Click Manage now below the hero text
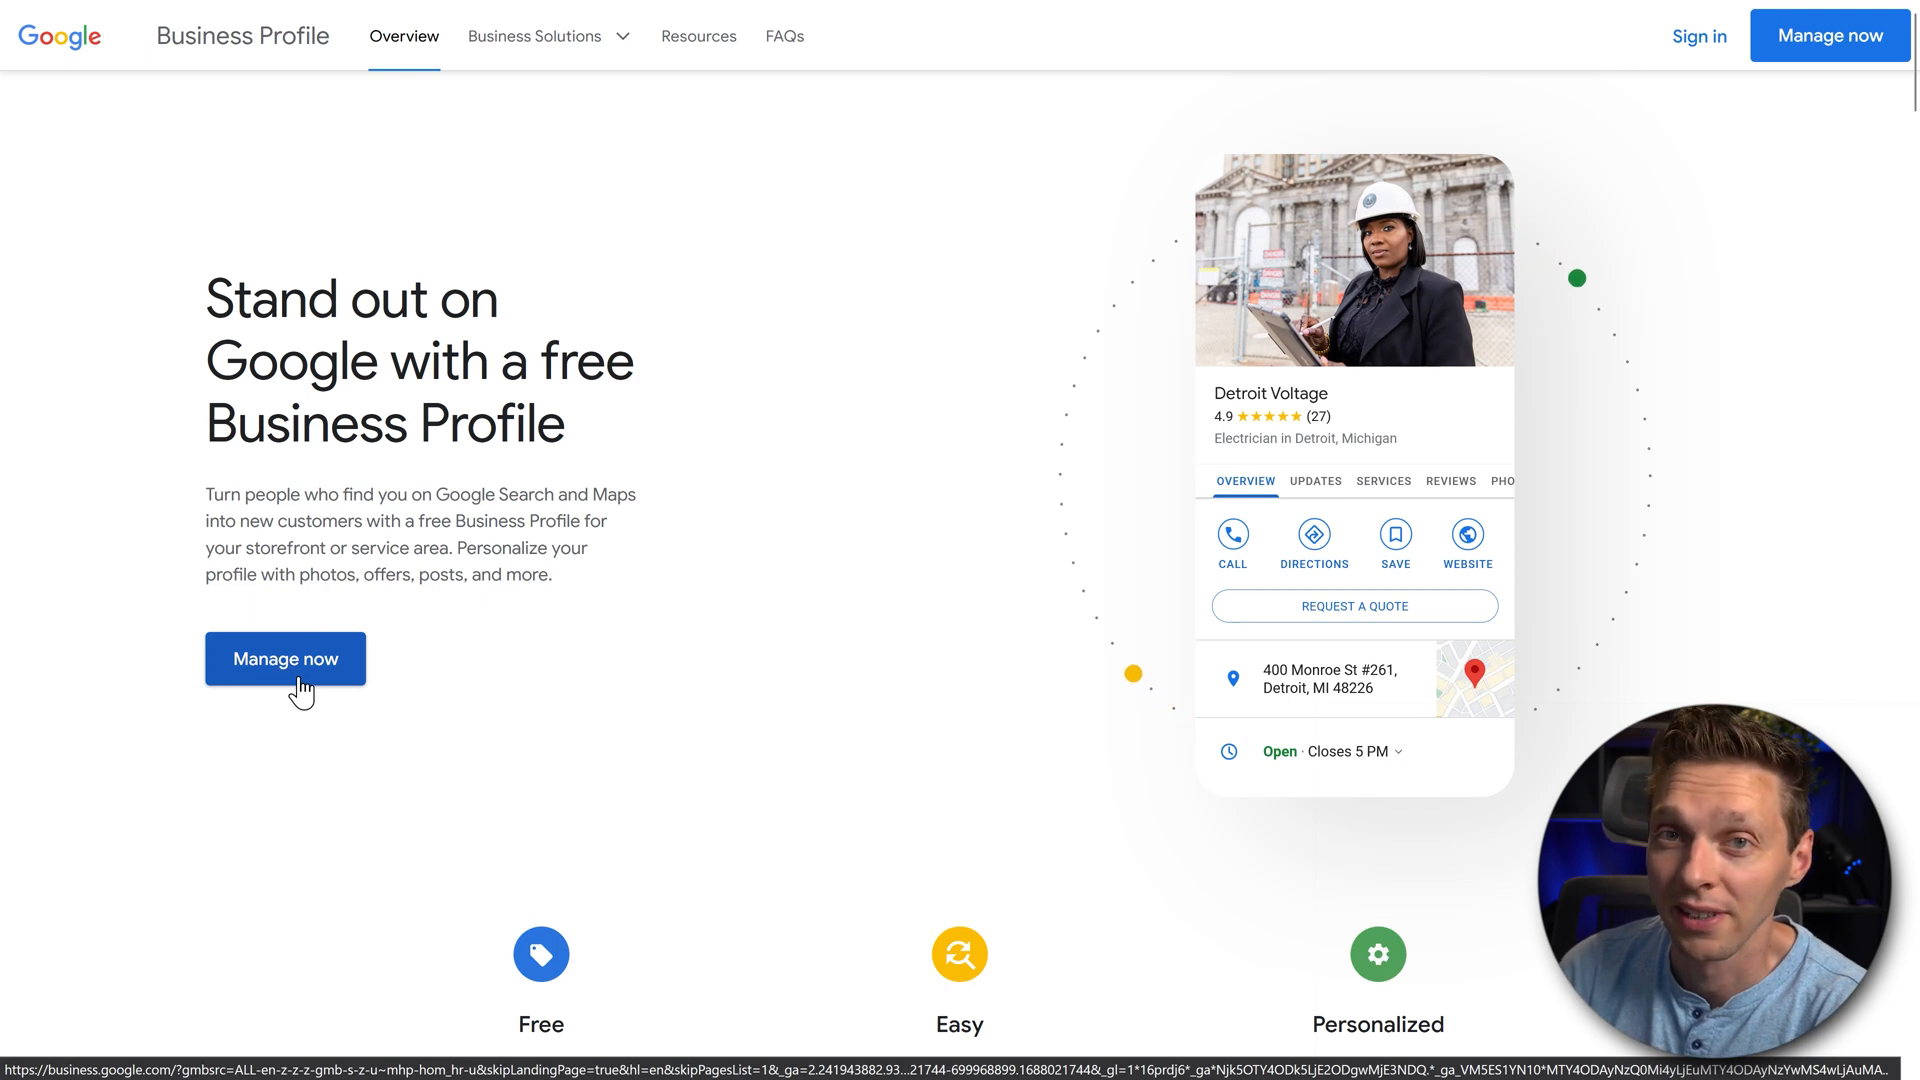This screenshot has height=1080, width=1920. click(285, 659)
